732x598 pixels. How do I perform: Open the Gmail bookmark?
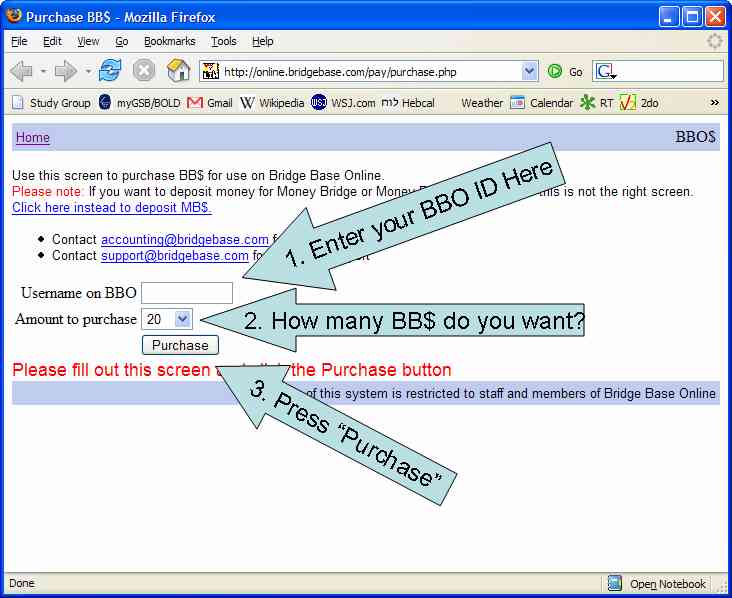point(210,103)
